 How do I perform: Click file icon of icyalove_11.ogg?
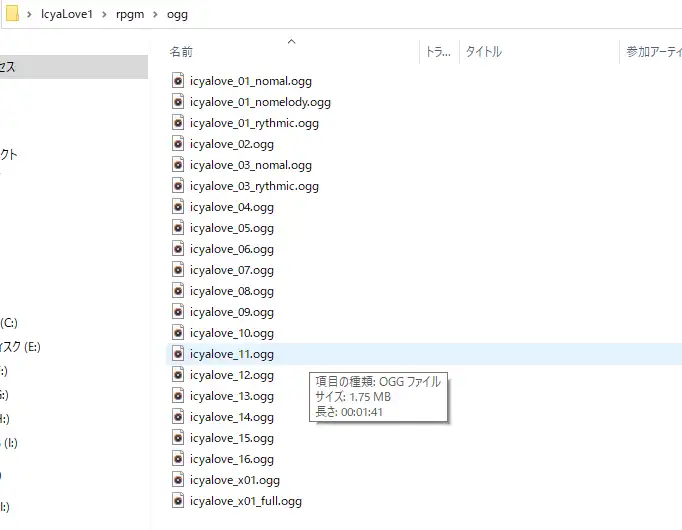point(178,354)
